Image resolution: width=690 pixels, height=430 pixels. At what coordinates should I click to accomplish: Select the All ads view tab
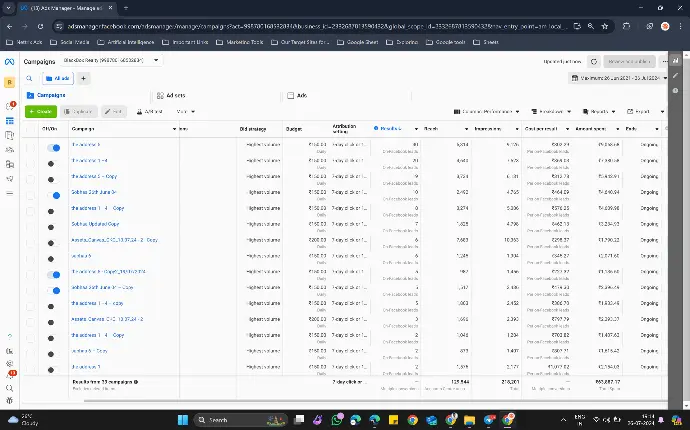point(58,78)
